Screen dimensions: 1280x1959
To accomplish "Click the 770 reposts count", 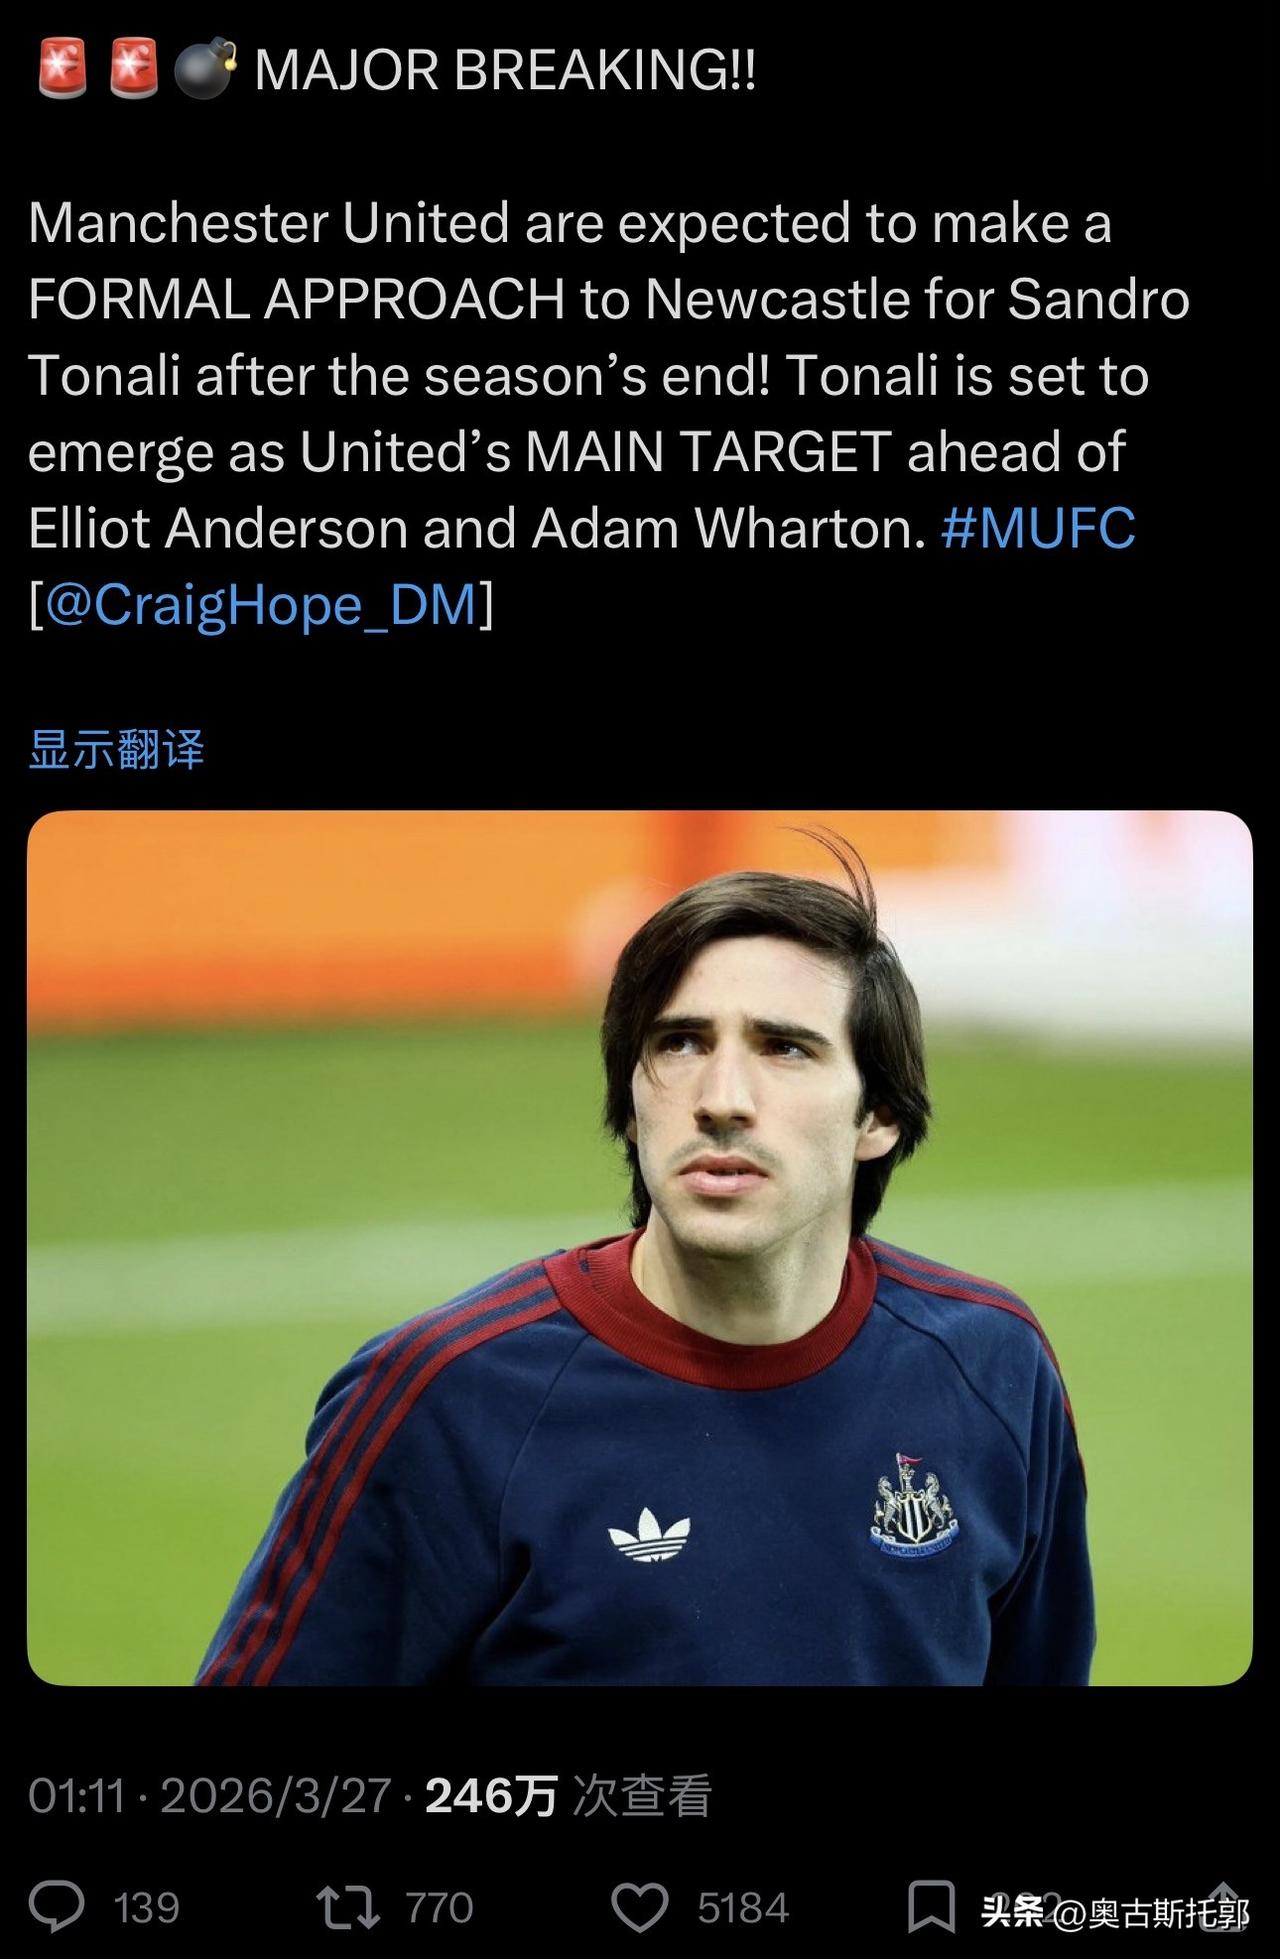I will [x=439, y=1908].
